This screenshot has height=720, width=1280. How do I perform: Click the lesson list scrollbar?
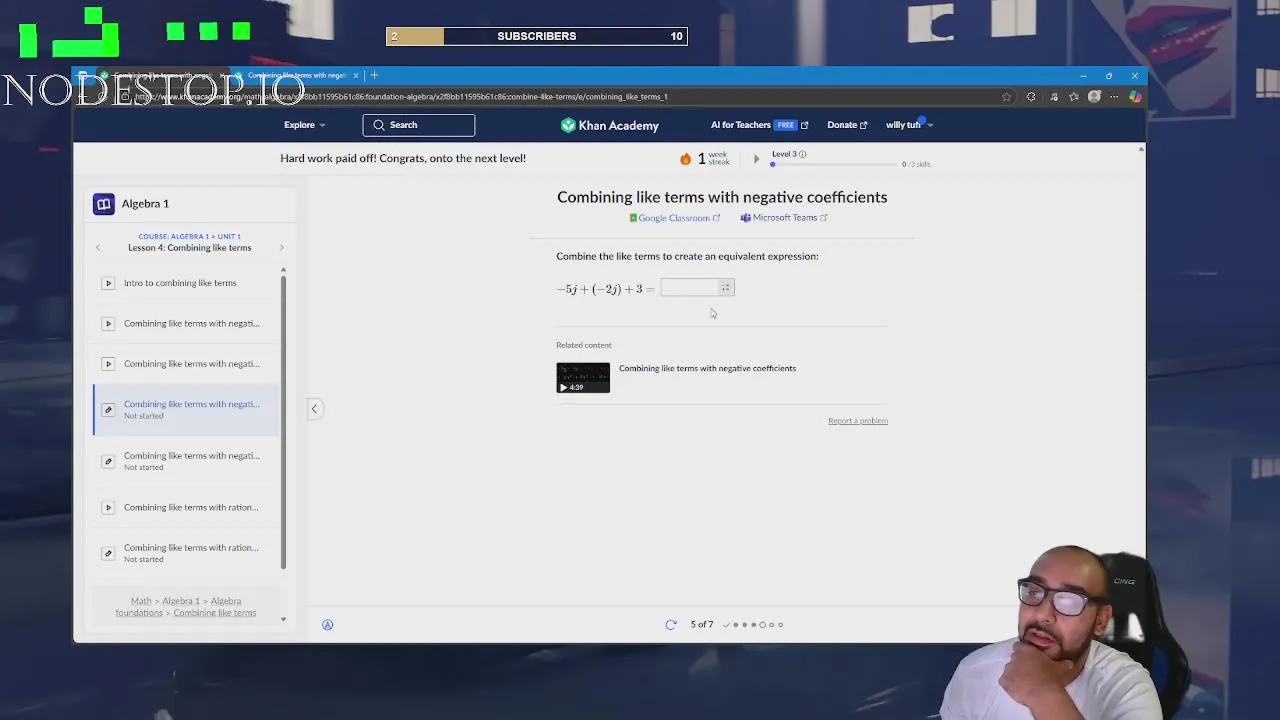pyautogui.click(x=283, y=420)
